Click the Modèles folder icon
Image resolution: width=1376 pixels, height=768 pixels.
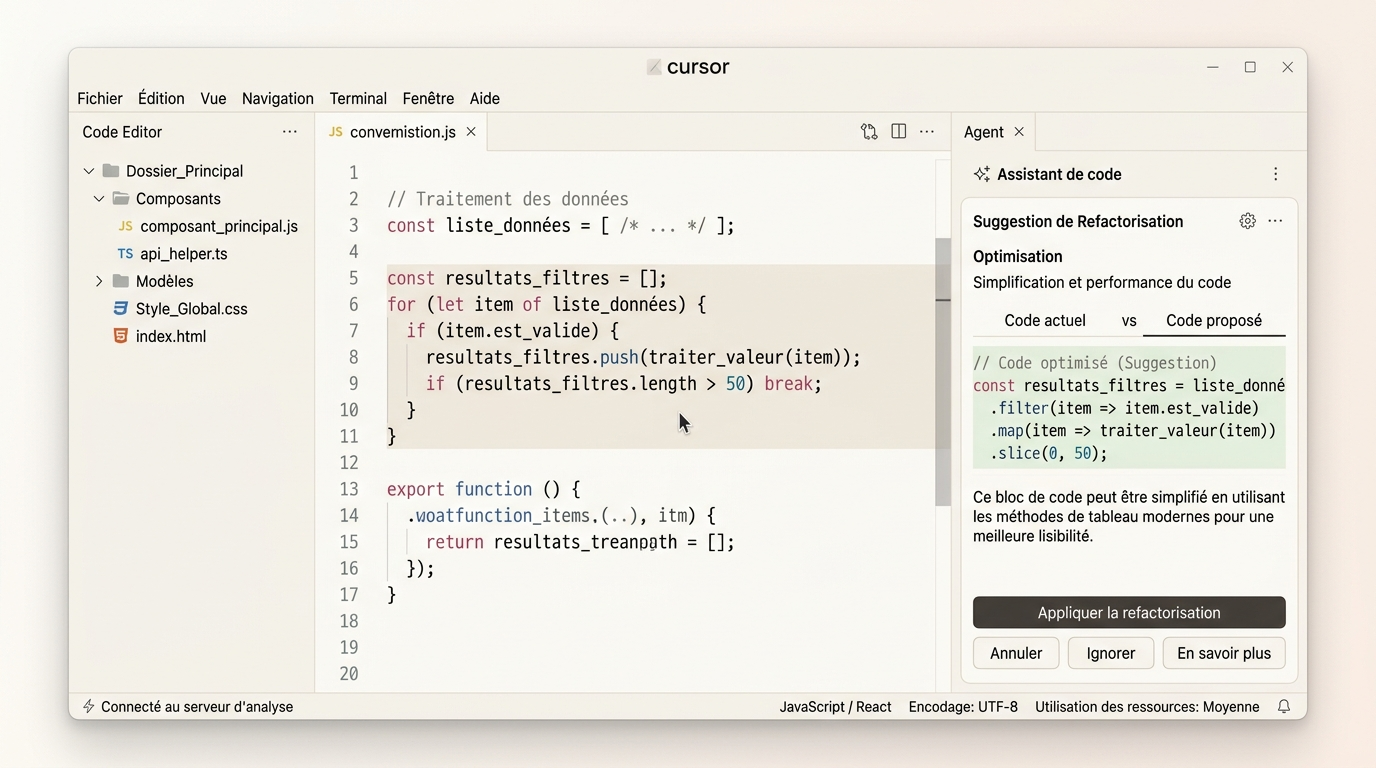tap(121, 281)
